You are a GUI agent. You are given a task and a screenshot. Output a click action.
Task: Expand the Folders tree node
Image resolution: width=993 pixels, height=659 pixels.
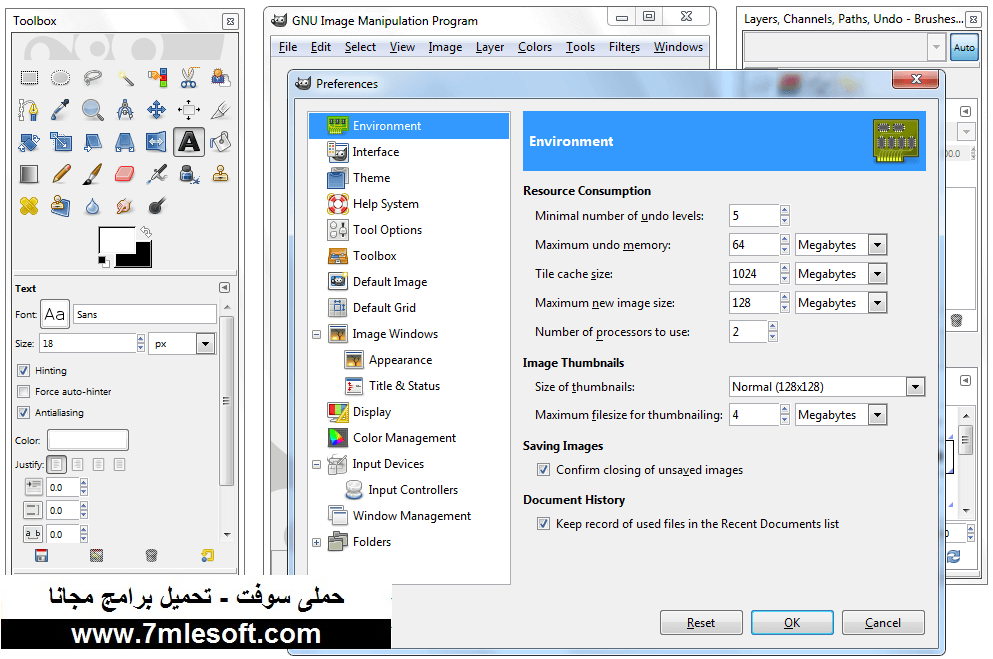(317, 543)
